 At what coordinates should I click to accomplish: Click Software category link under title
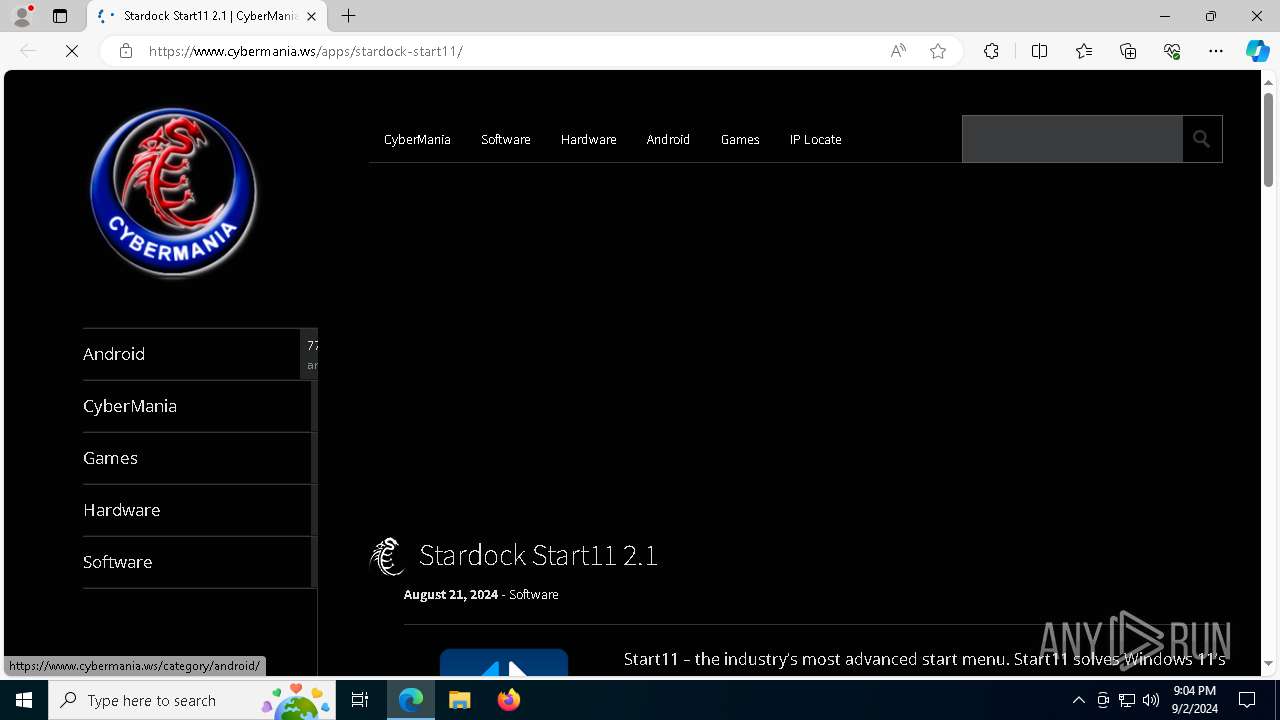click(x=534, y=594)
